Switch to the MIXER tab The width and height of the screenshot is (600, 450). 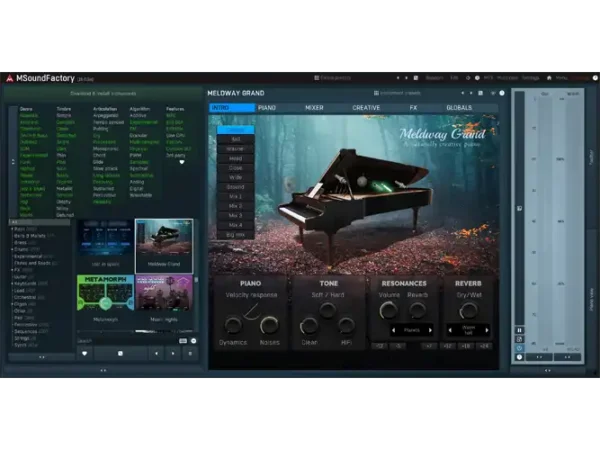click(x=314, y=108)
